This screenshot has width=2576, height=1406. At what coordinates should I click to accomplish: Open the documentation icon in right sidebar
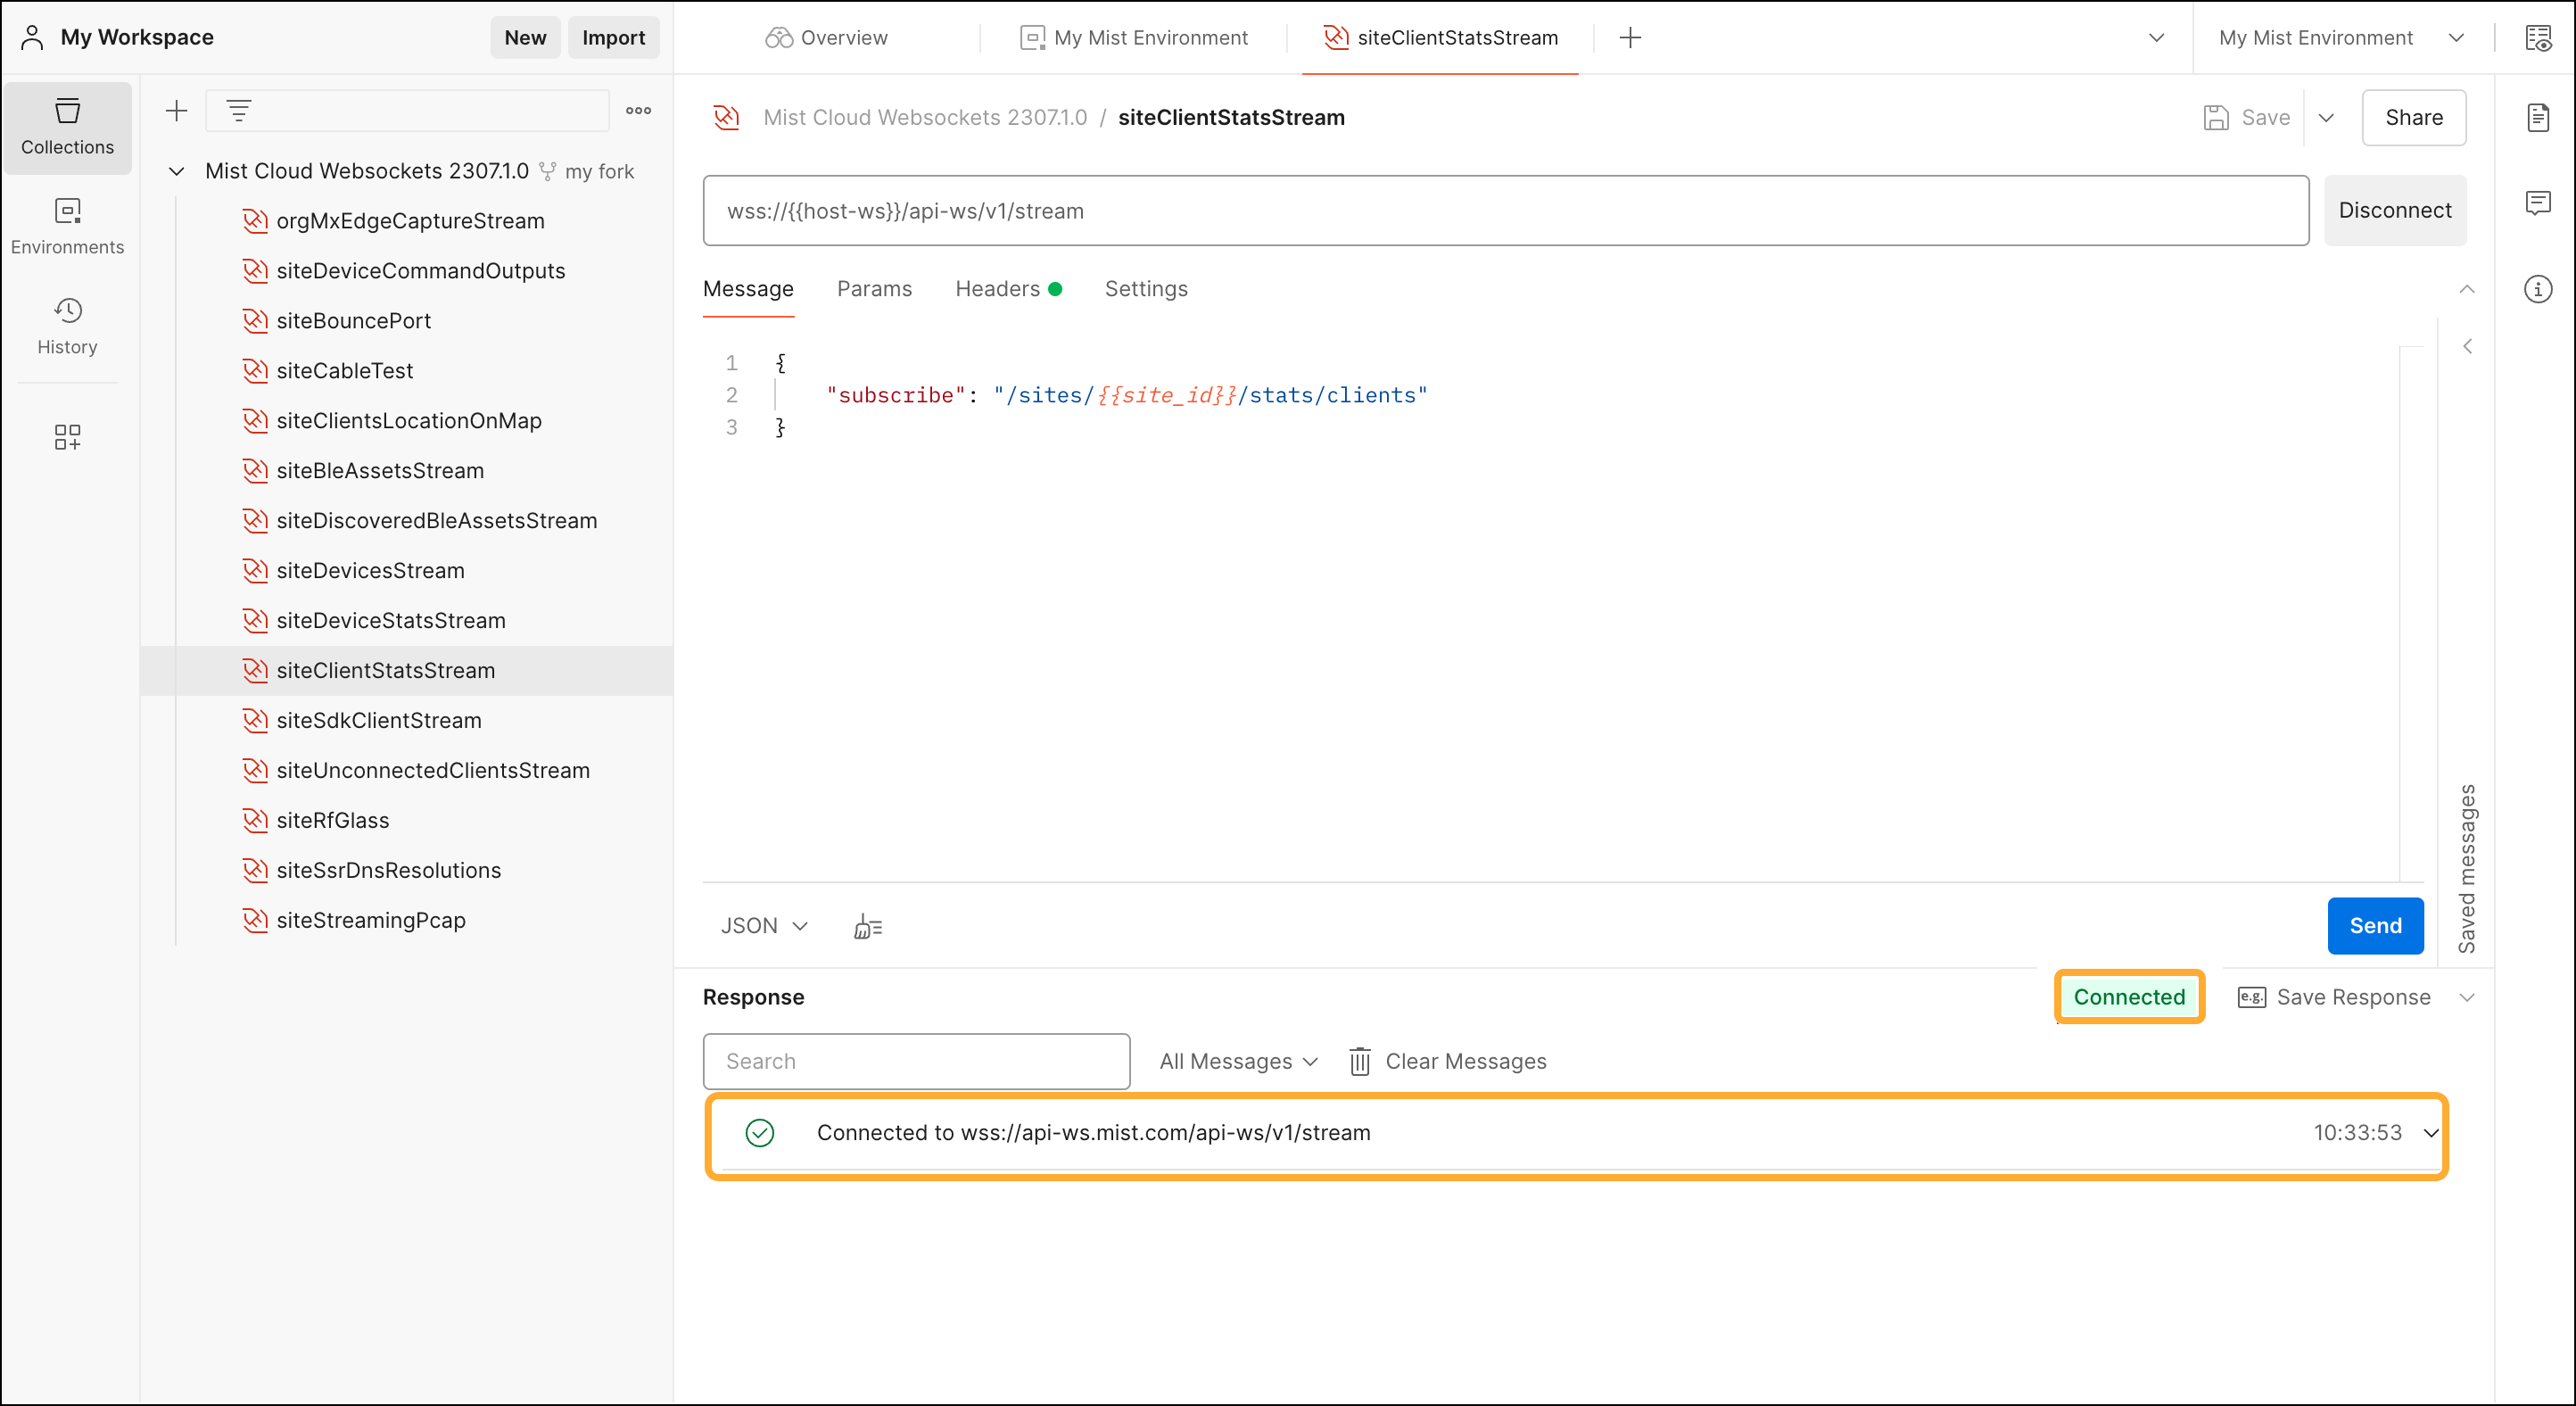[x=2537, y=118]
